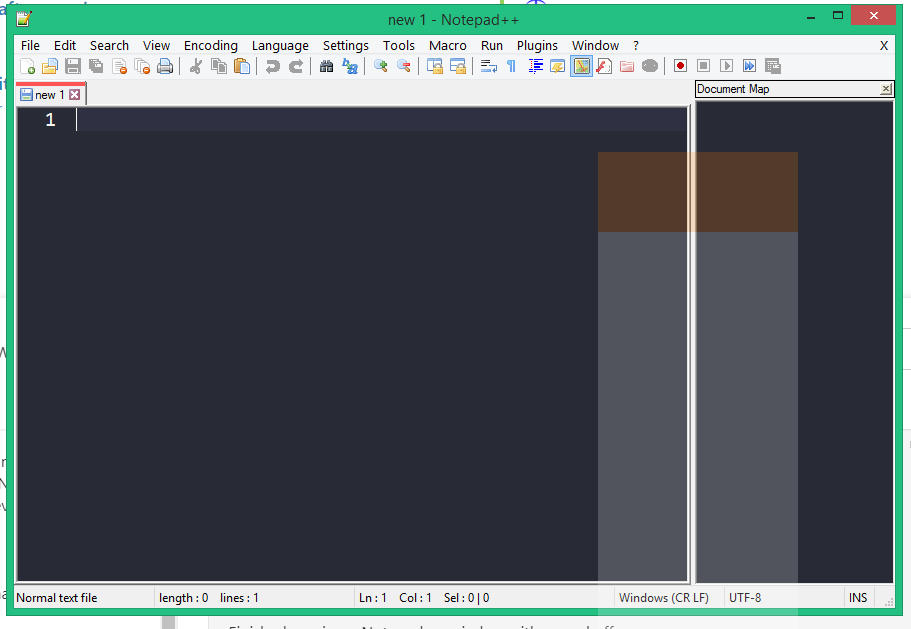Cut selection with the scissors icon

196,66
